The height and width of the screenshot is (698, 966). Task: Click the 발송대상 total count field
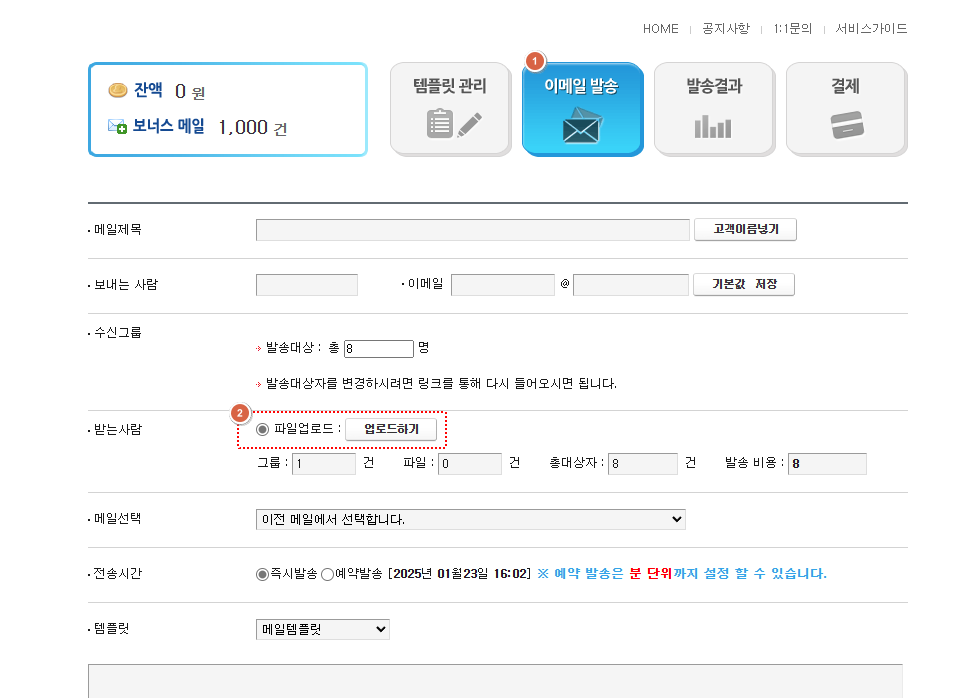click(379, 349)
